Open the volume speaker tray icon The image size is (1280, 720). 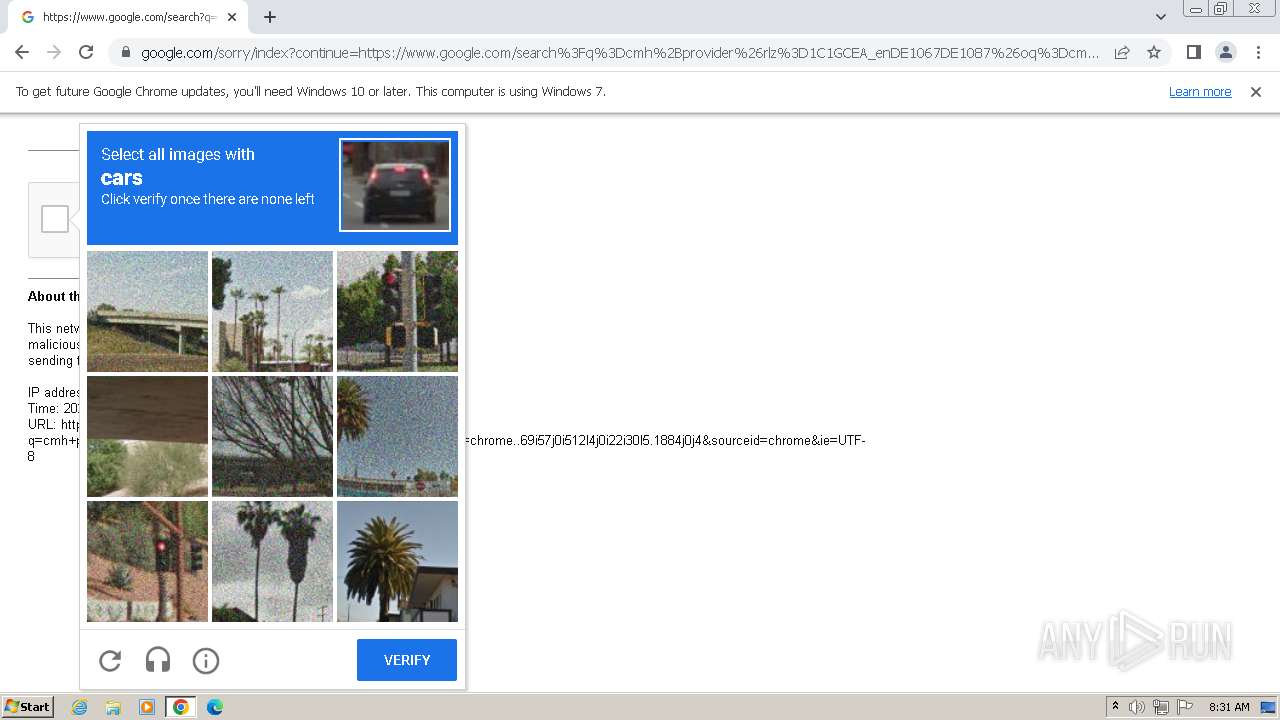click(1137, 707)
